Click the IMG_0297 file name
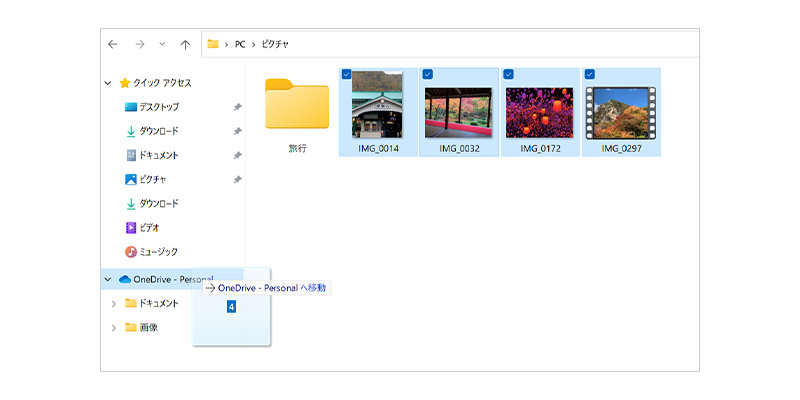800x400 pixels. coord(621,148)
